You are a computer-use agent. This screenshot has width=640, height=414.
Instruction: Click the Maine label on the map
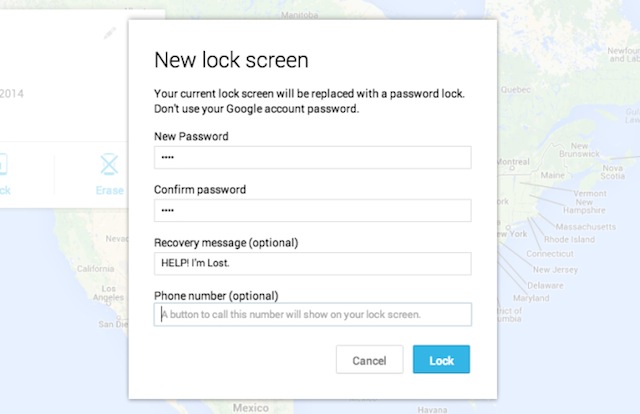point(553,175)
